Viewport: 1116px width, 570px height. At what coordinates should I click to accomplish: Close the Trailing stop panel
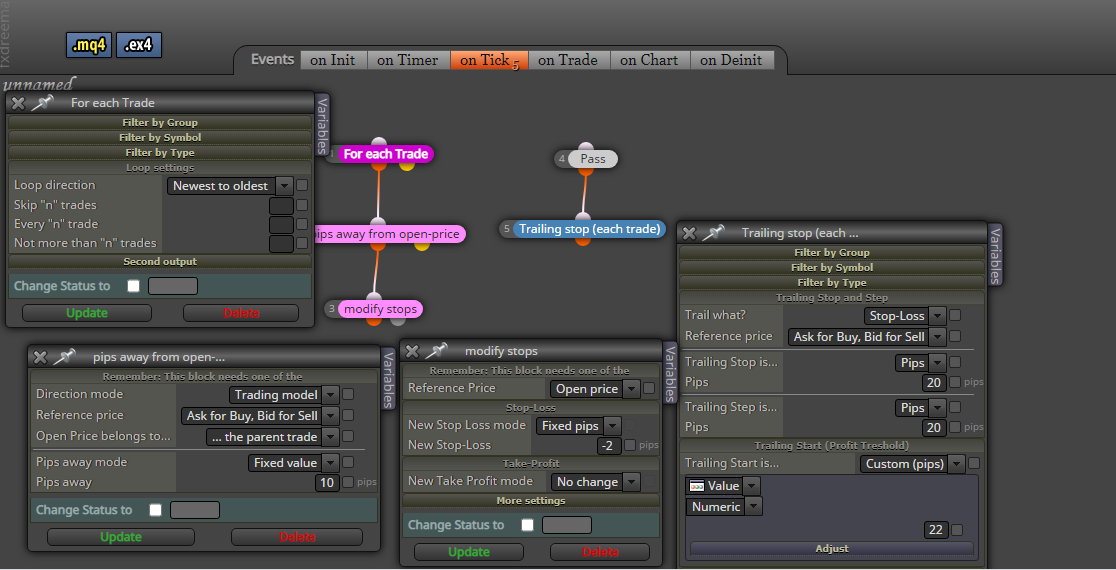tap(688, 233)
